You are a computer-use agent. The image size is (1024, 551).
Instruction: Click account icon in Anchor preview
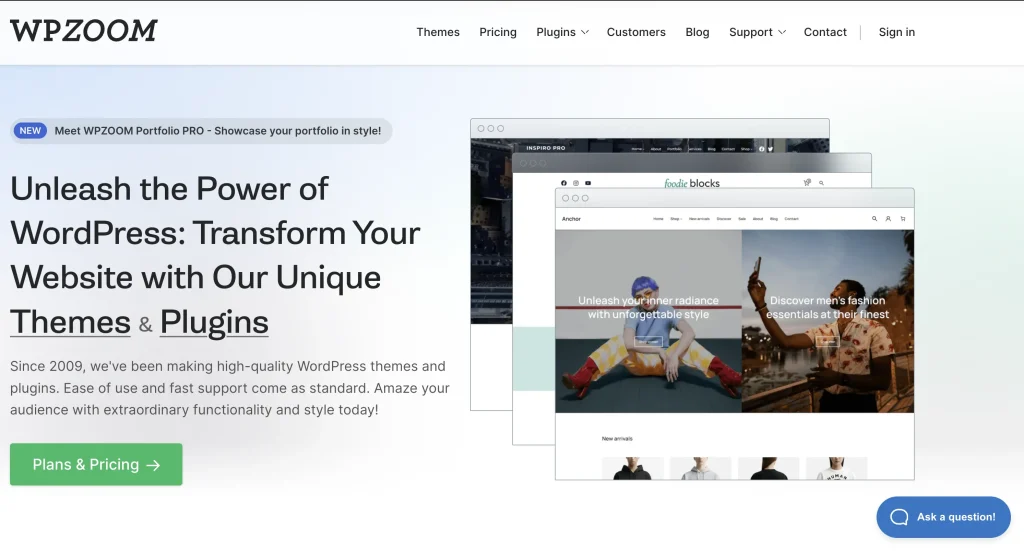[x=888, y=219]
